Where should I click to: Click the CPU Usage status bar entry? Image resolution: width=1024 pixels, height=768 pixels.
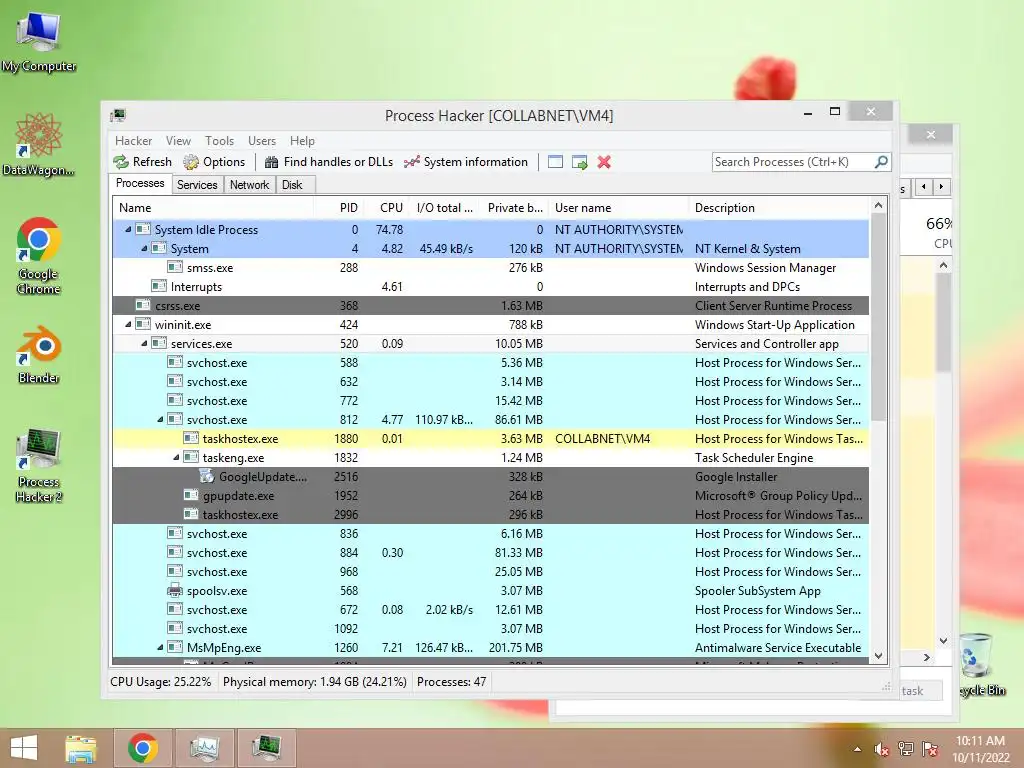click(161, 682)
